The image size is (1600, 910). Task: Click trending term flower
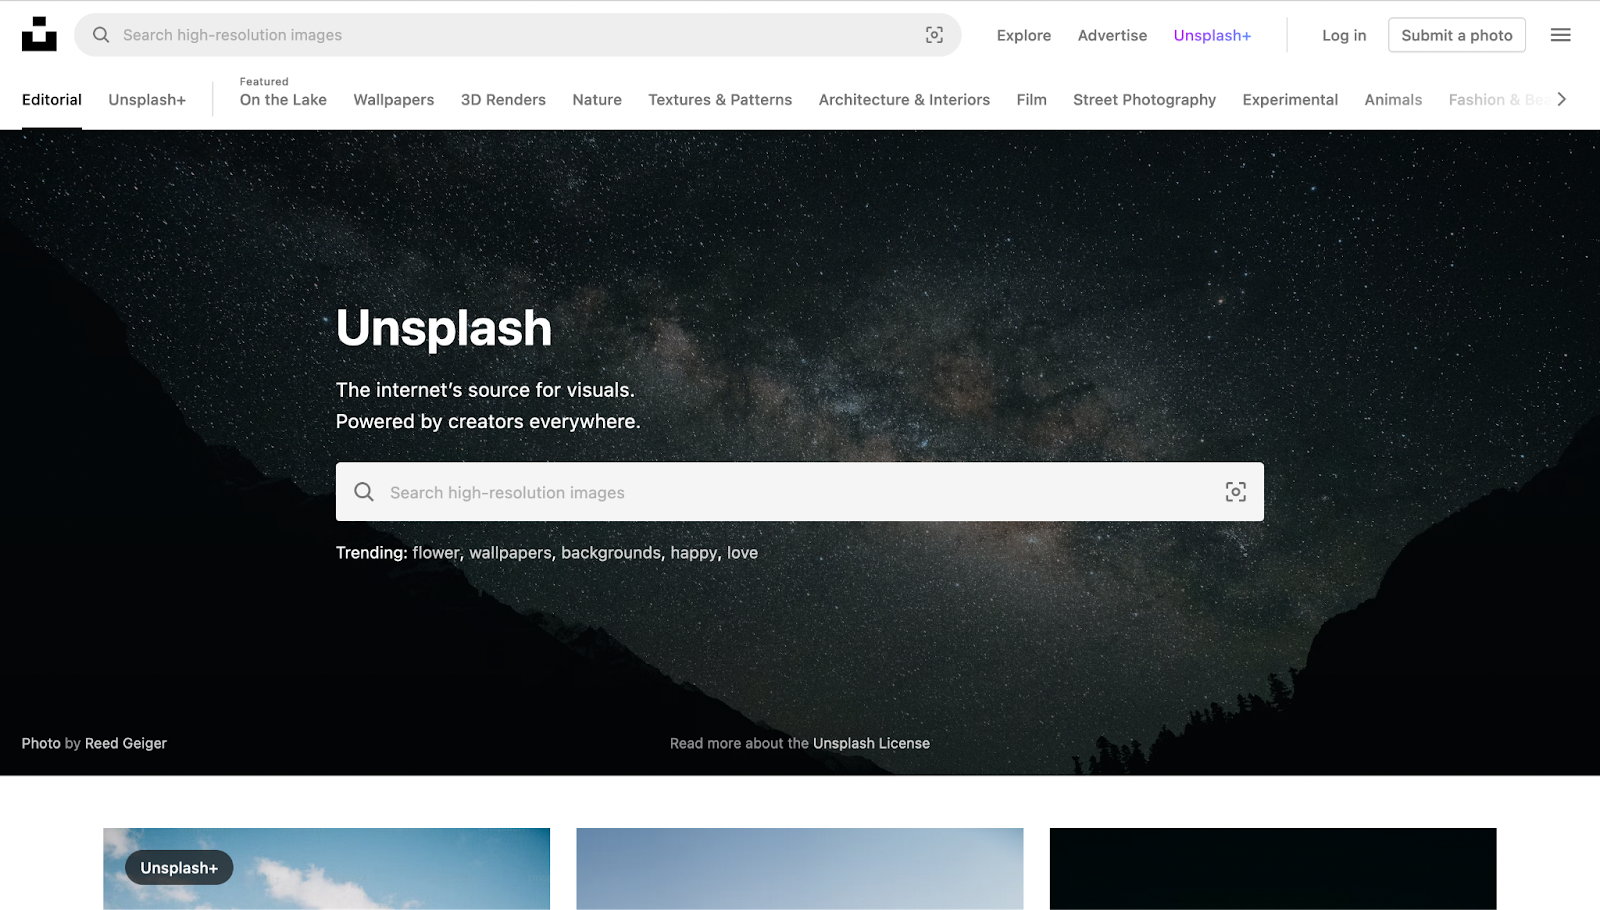tap(436, 553)
